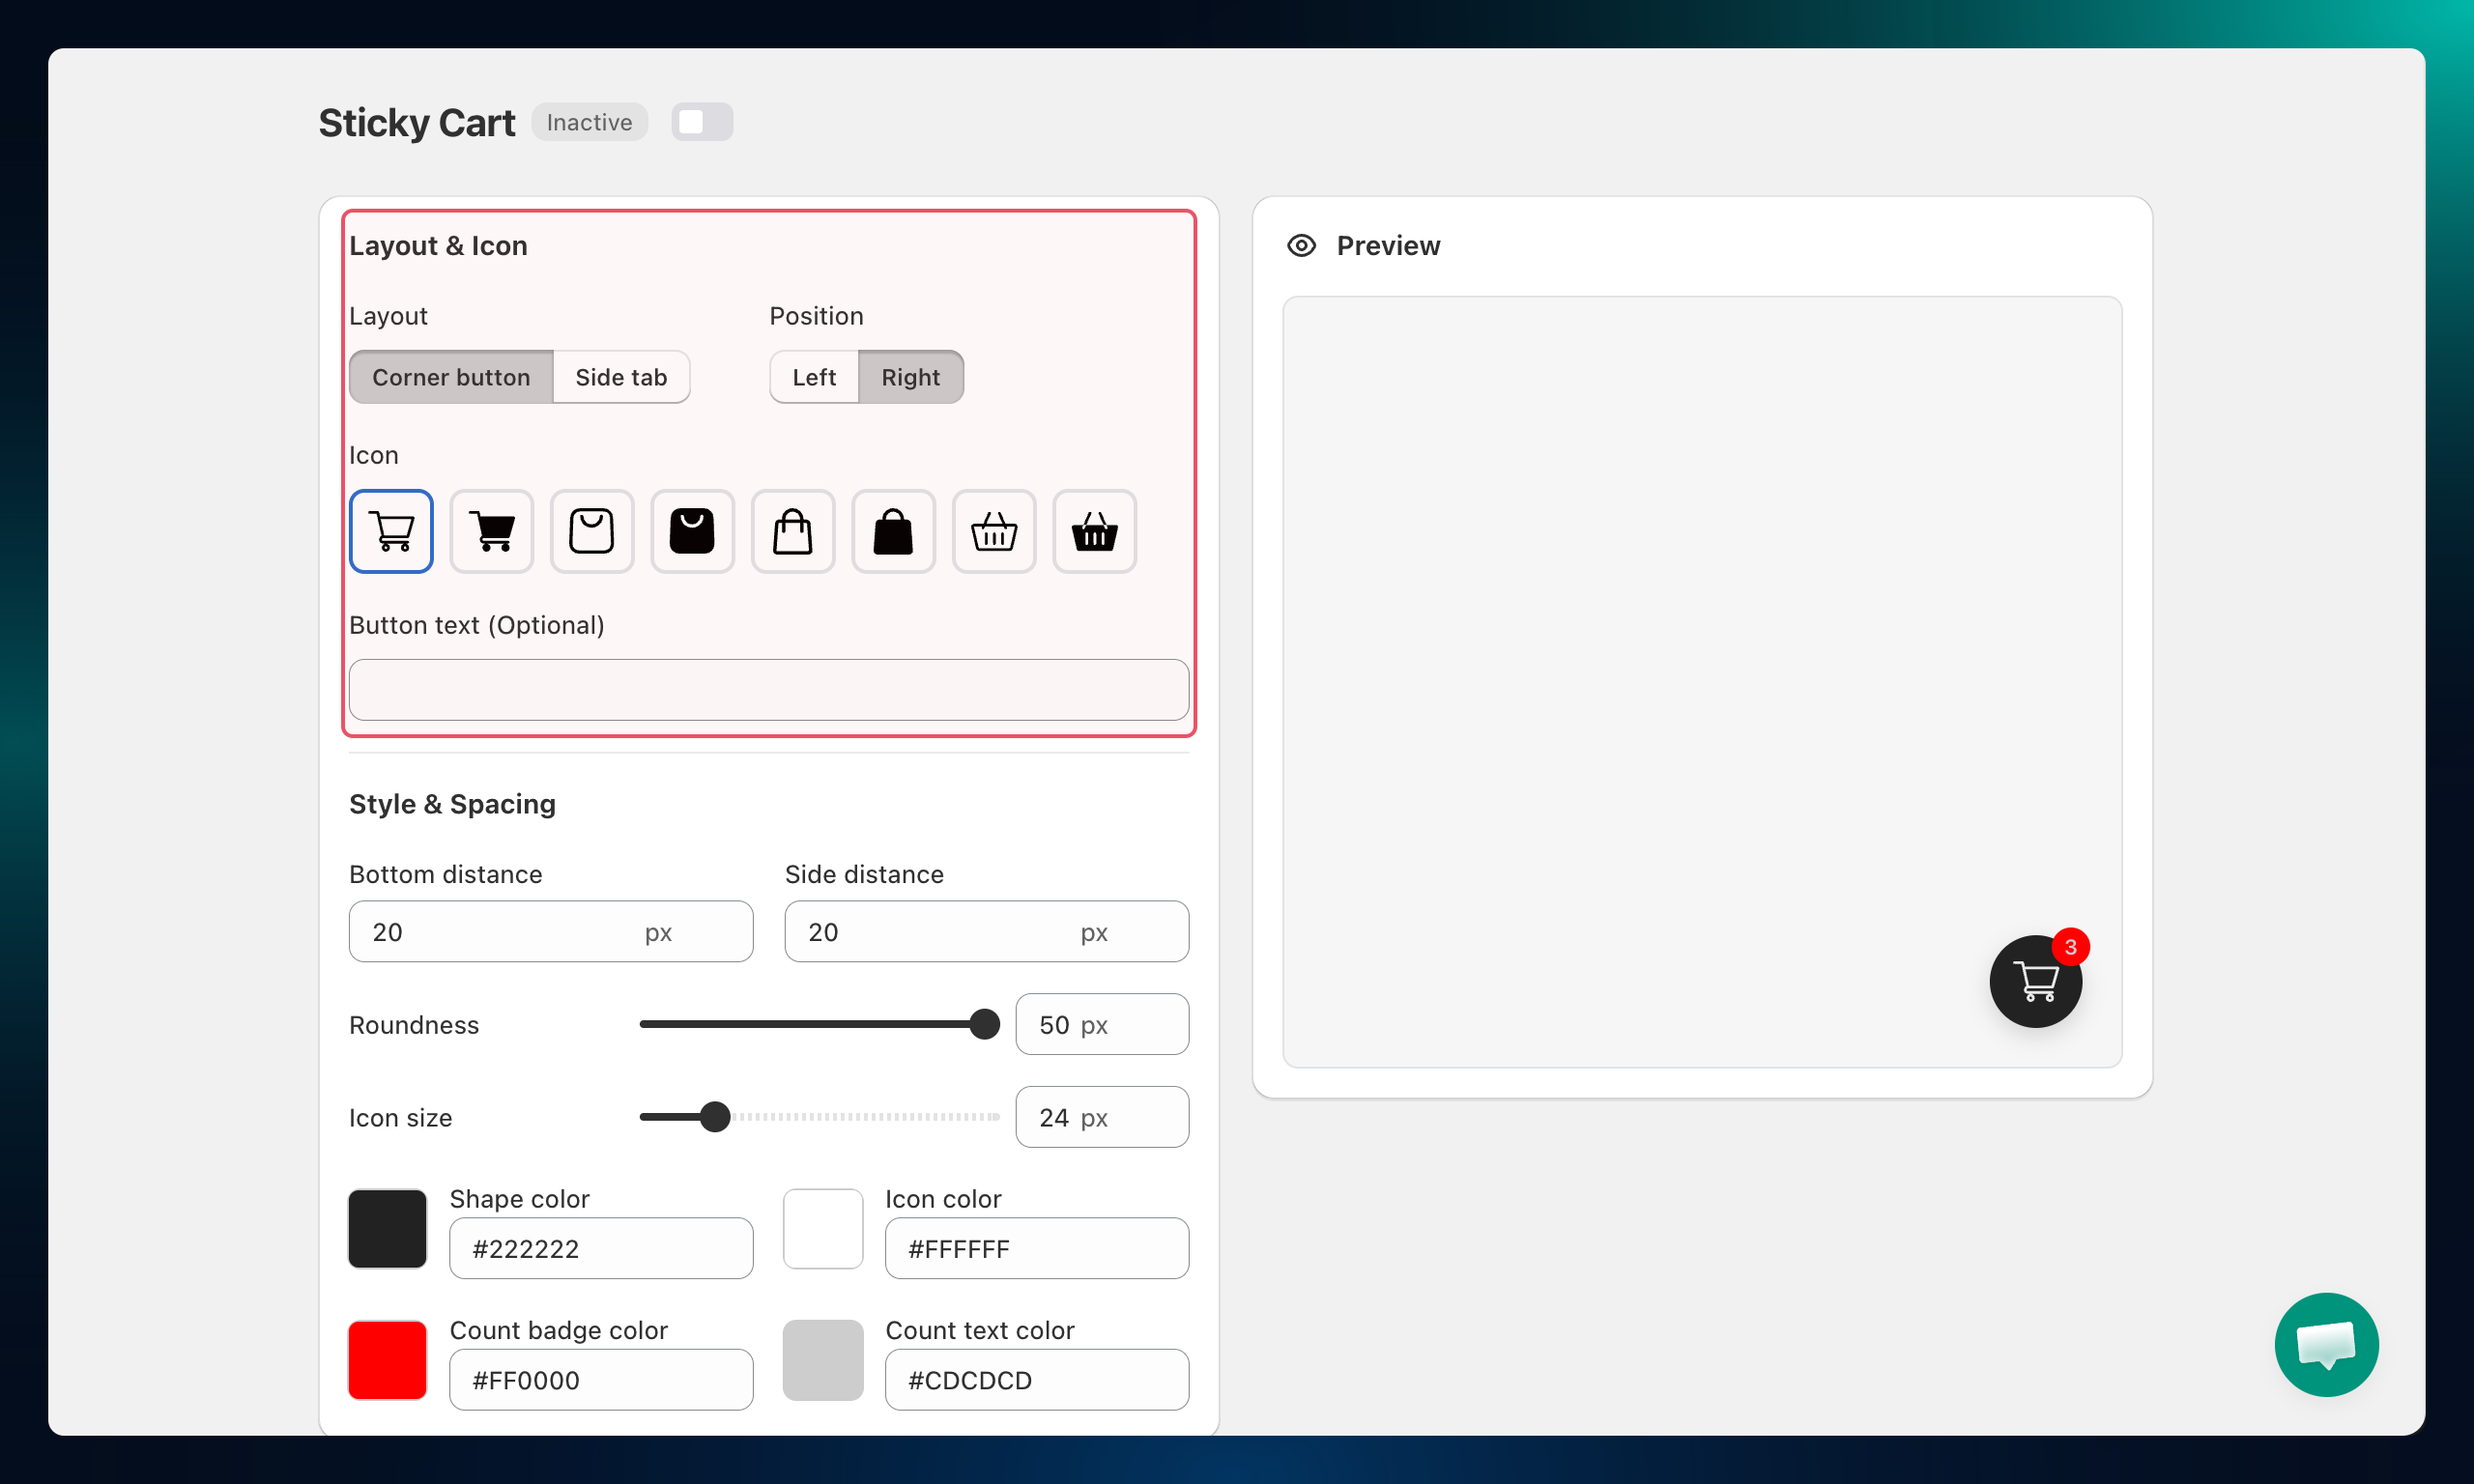Click the Inactive status badge

pyautogui.click(x=589, y=122)
